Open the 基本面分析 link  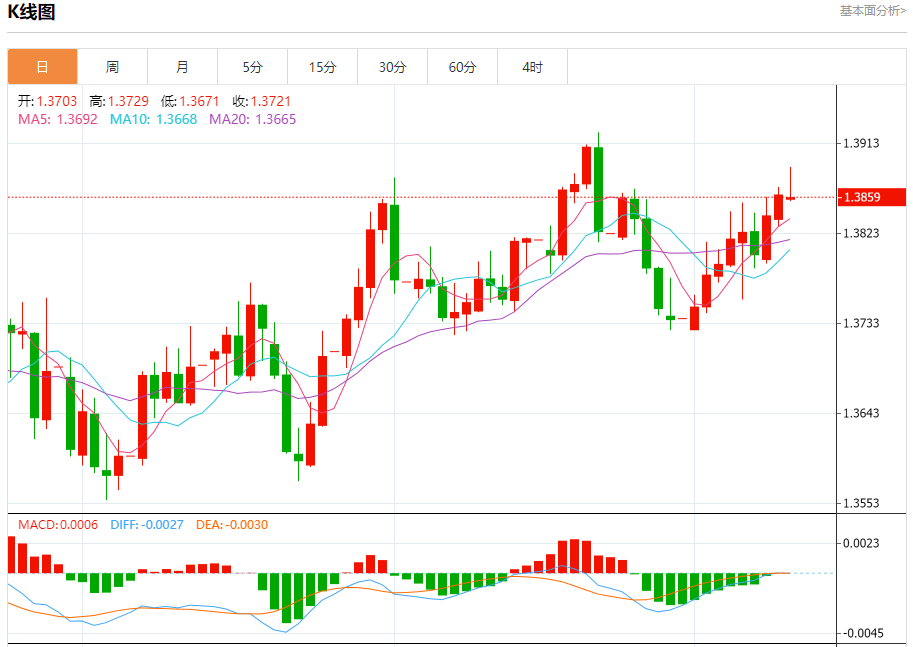click(873, 10)
